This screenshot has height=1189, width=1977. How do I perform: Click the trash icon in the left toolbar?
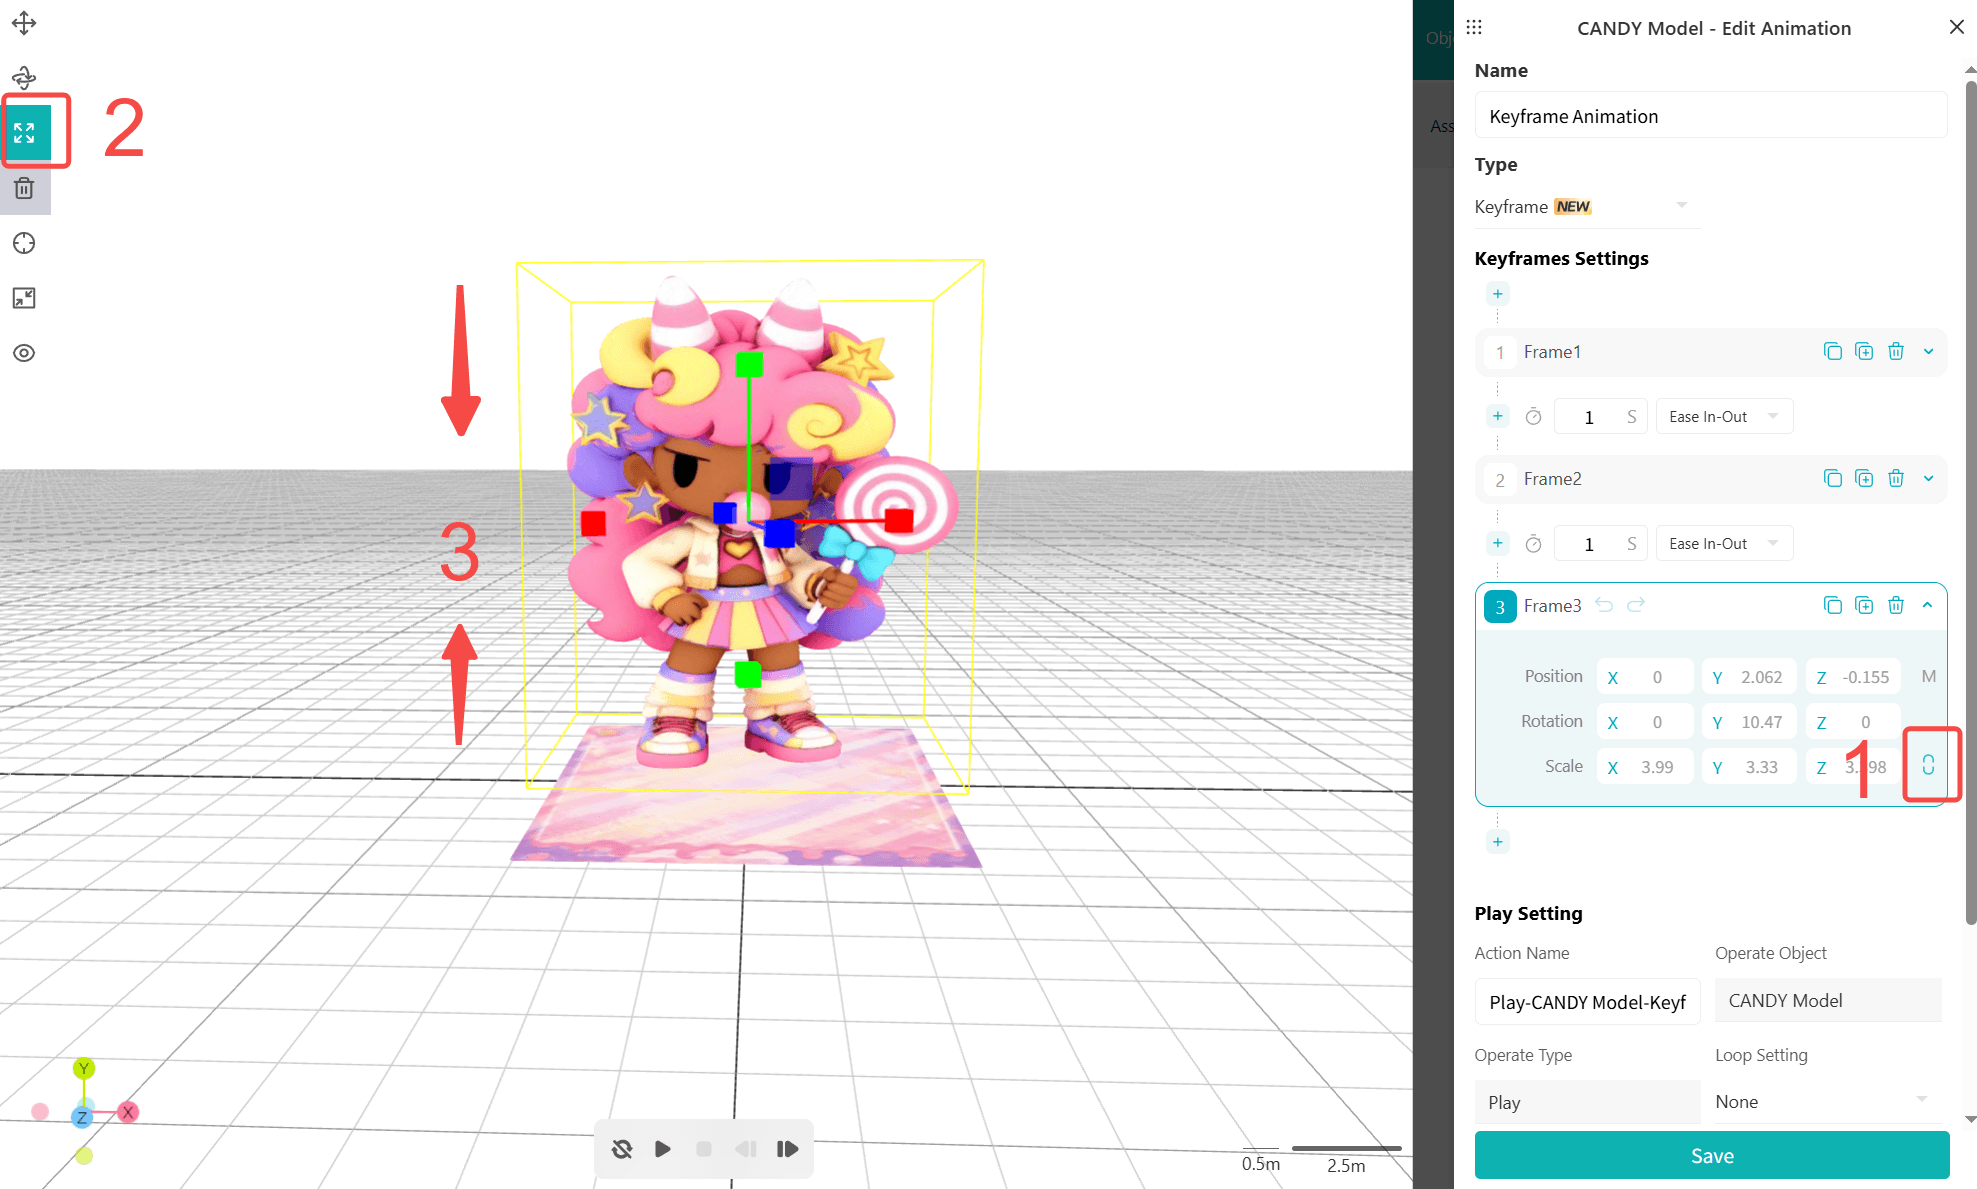pyautogui.click(x=24, y=188)
